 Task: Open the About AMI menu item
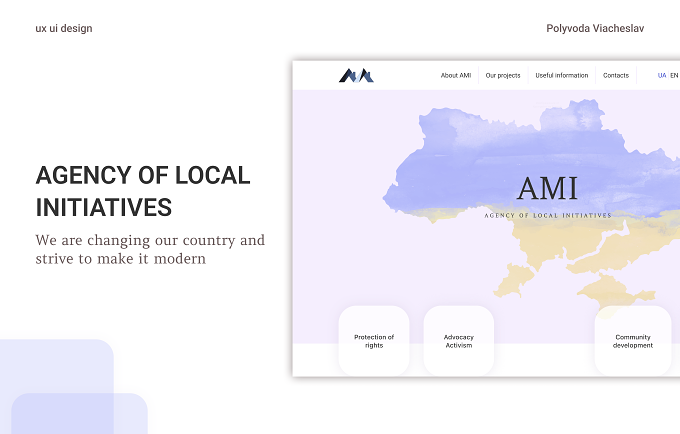(456, 75)
